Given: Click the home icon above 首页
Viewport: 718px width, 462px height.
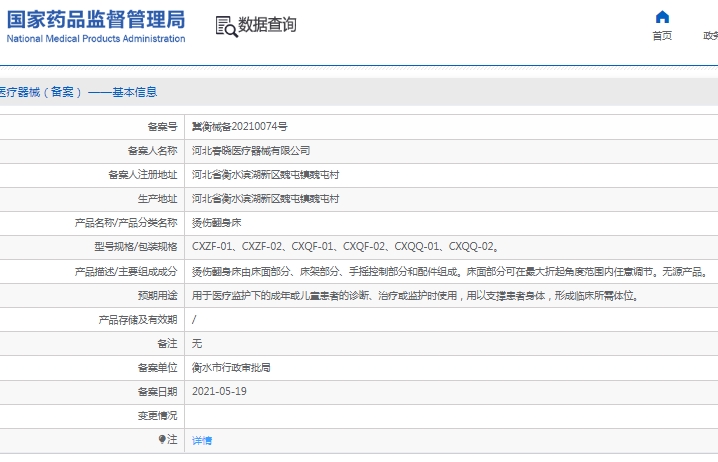Looking at the screenshot, I should click(x=662, y=17).
